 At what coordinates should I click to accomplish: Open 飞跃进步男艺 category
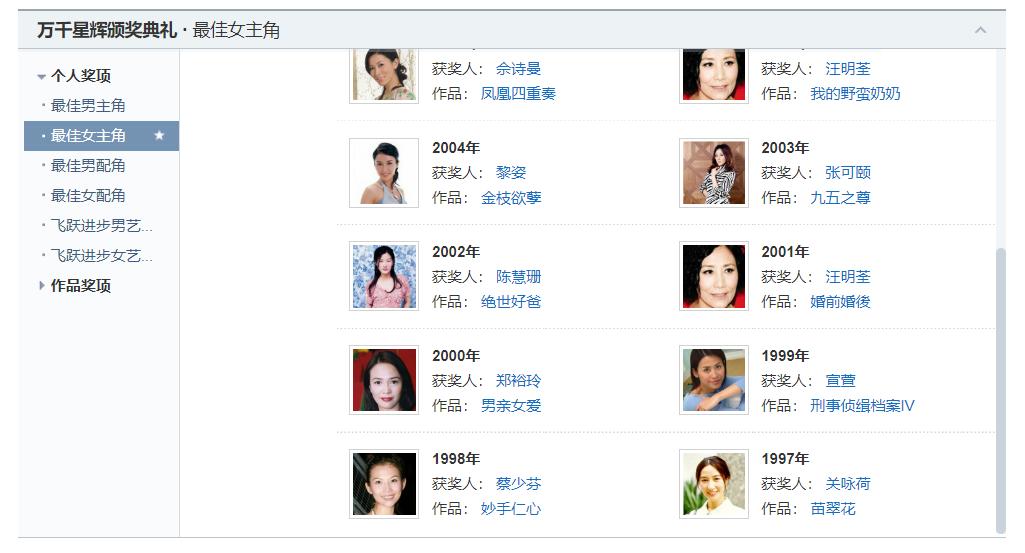[101, 226]
